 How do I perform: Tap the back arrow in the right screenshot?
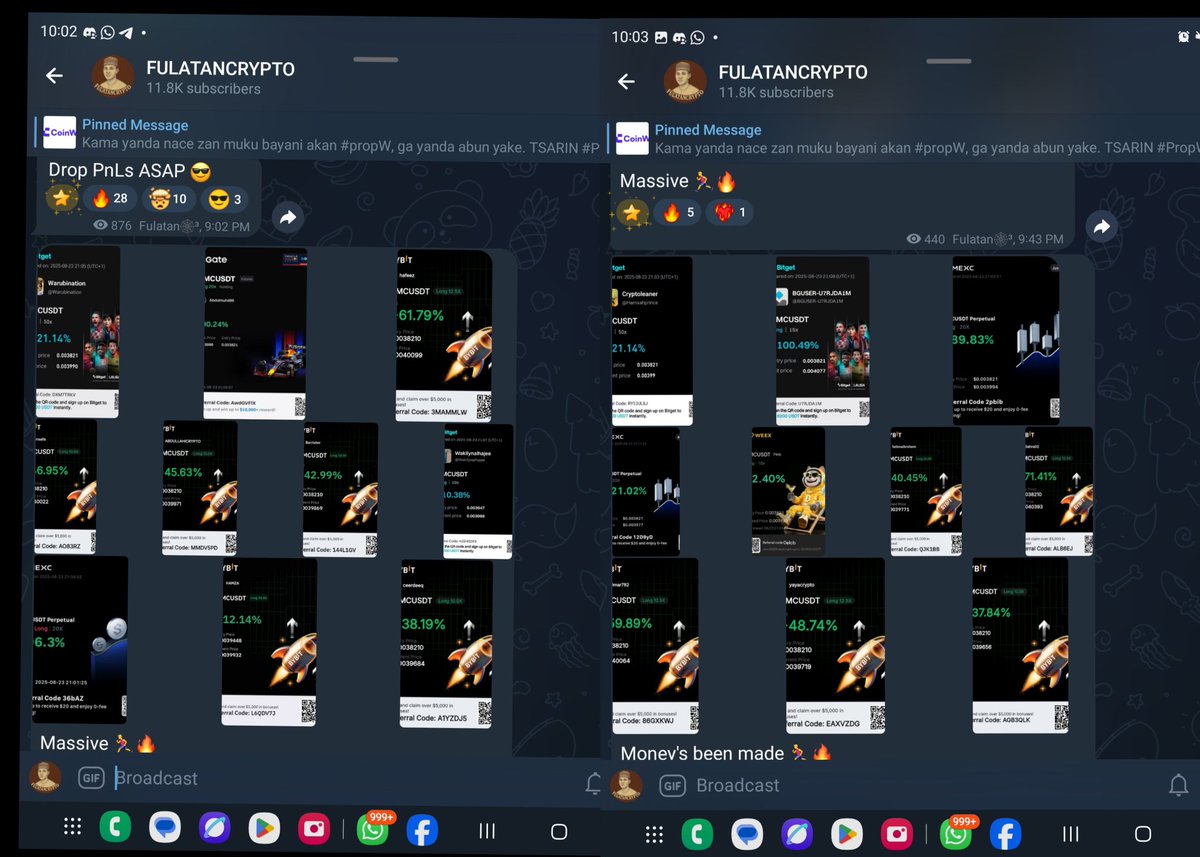626,82
